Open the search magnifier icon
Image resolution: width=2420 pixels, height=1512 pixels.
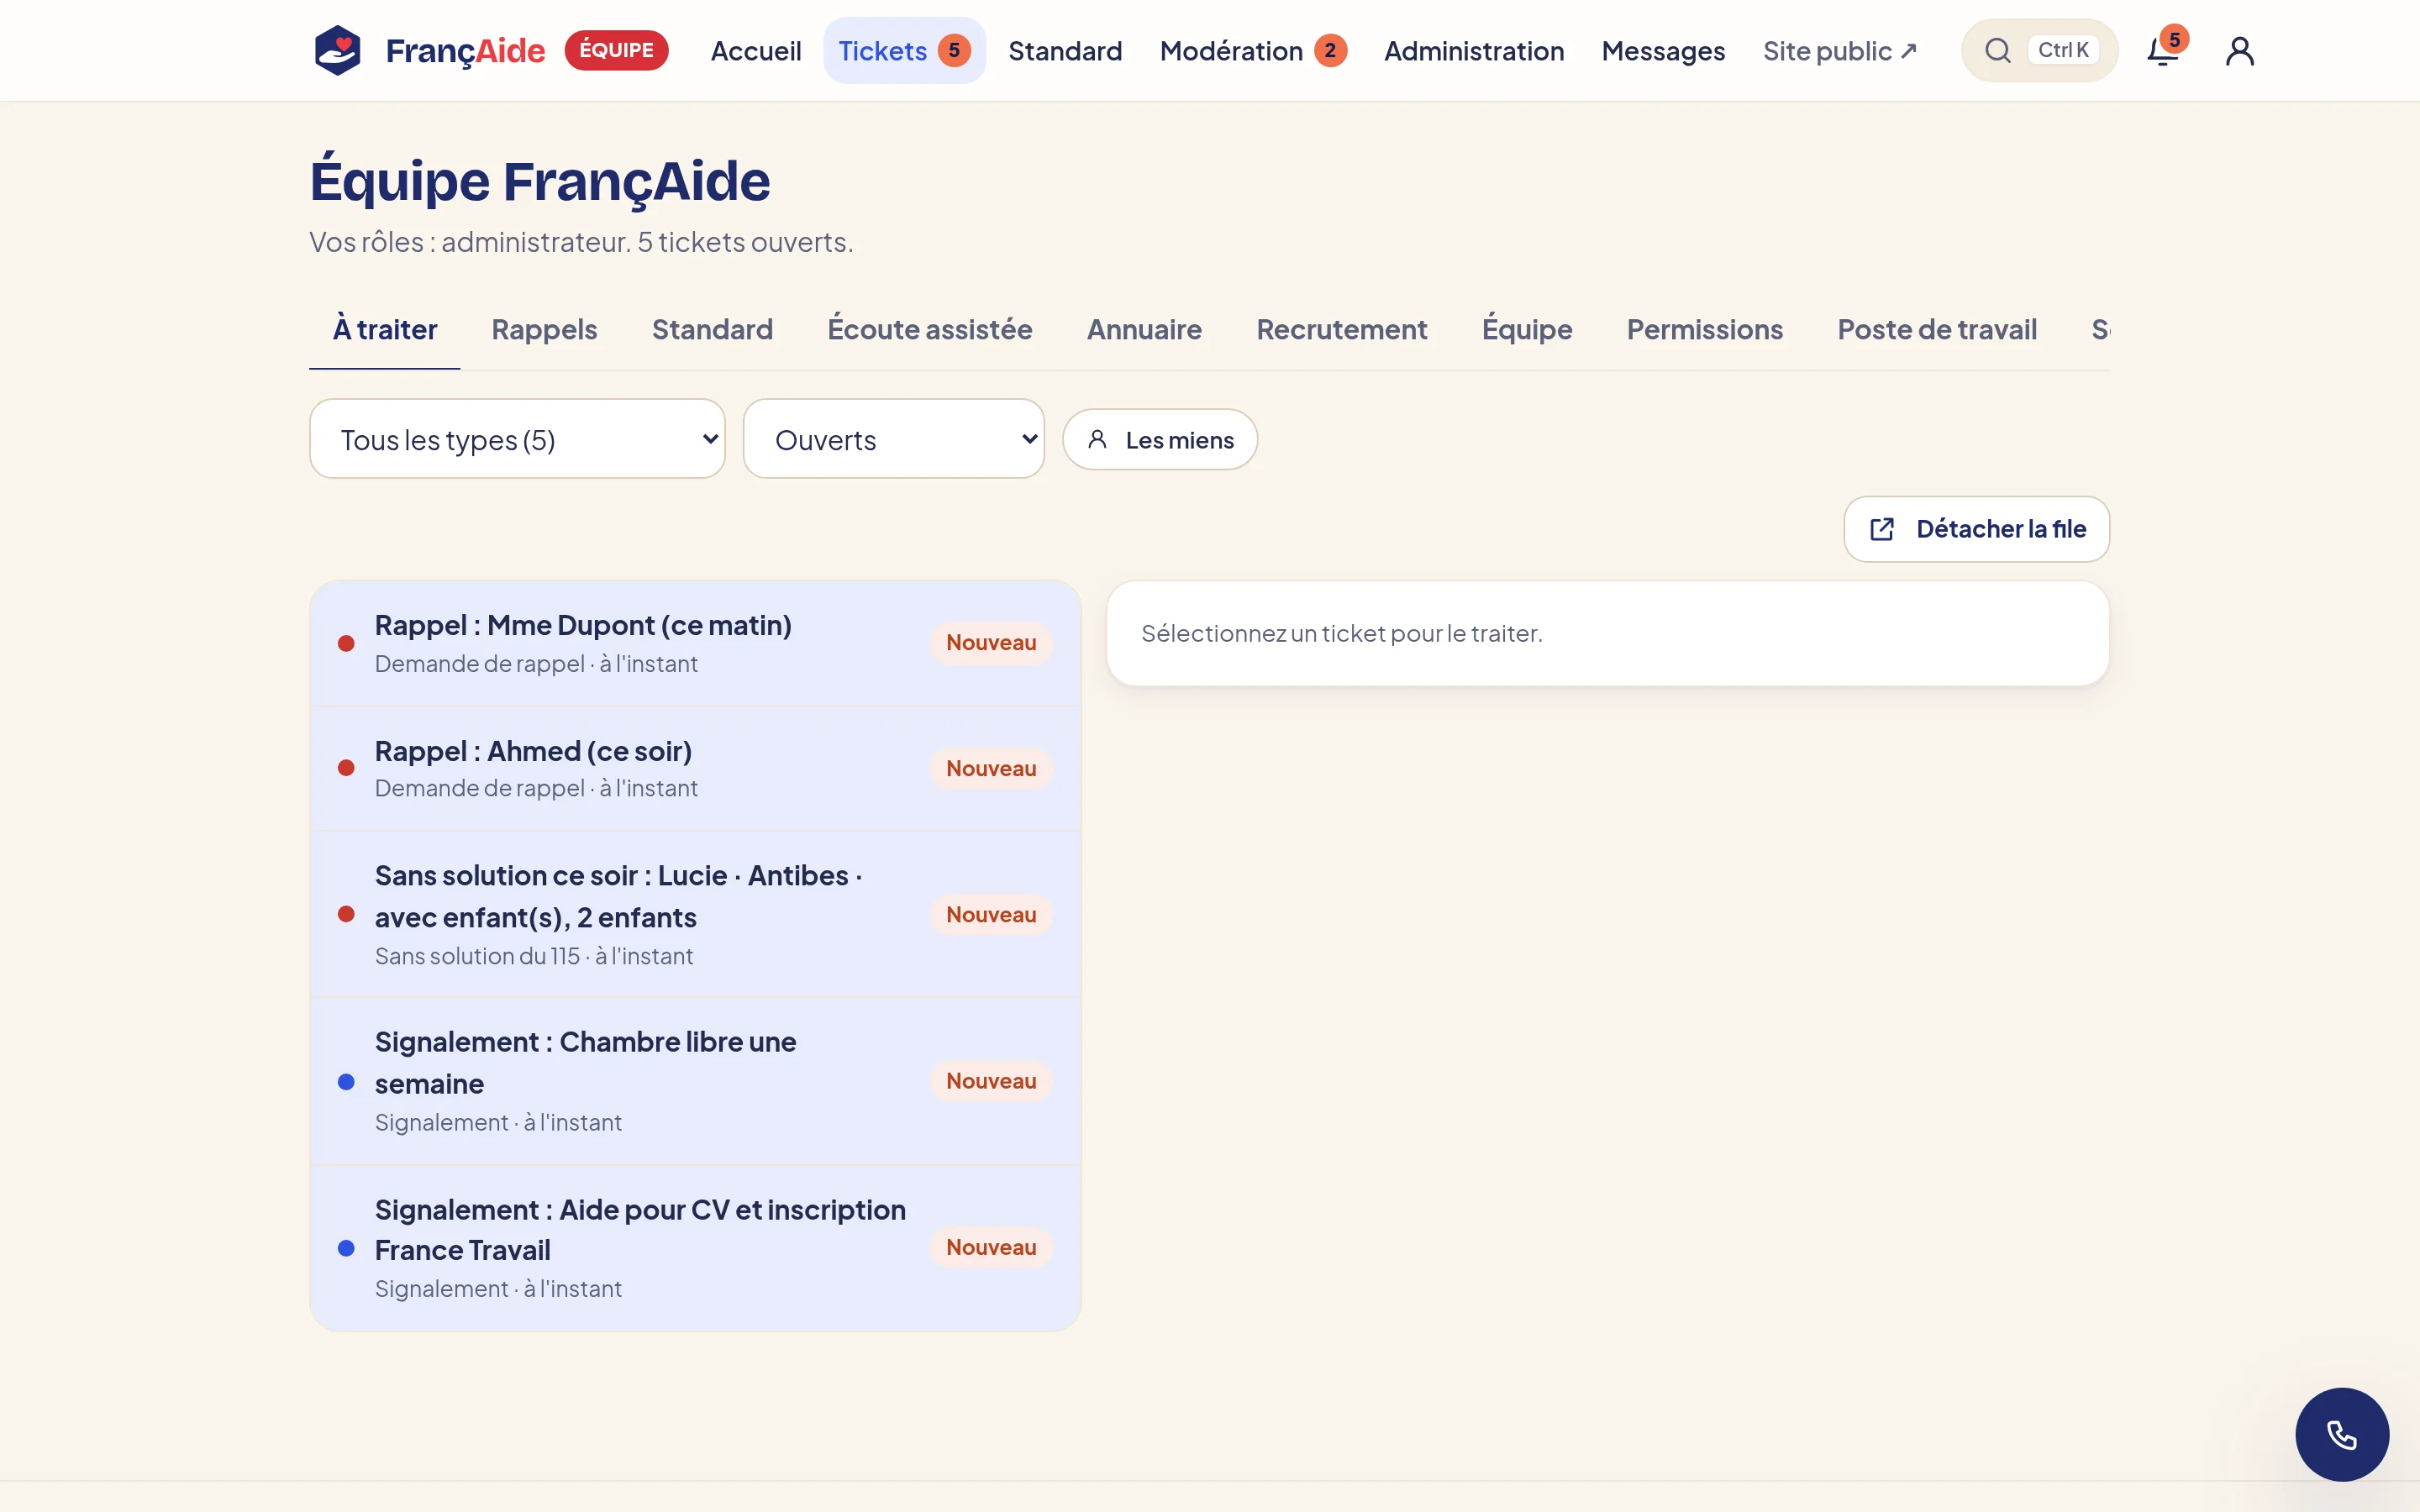click(1997, 50)
